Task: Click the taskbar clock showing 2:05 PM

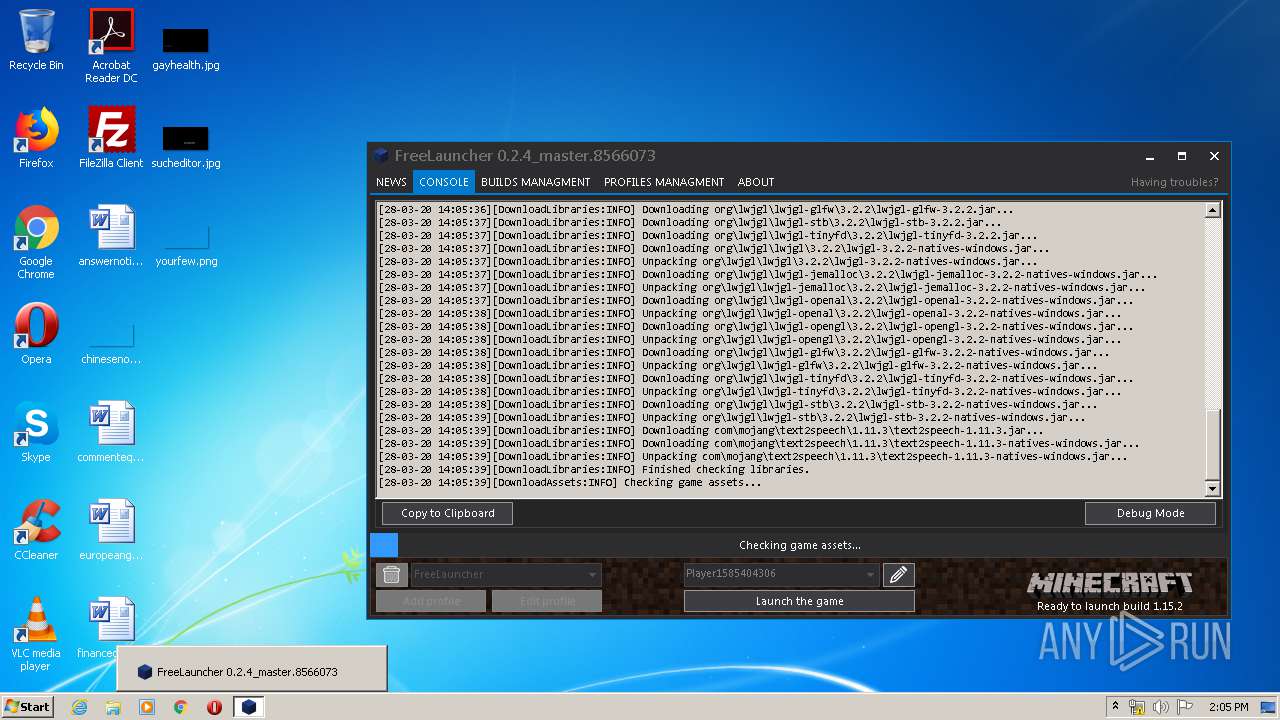Action: [1228, 707]
